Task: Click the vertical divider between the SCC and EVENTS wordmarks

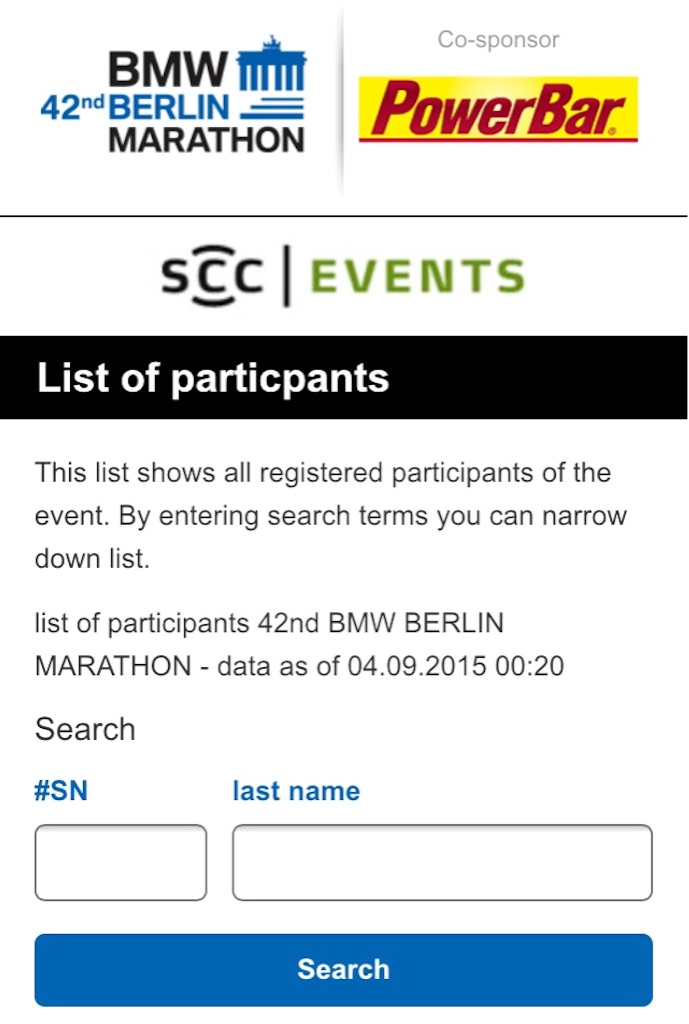Action: coord(286,276)
